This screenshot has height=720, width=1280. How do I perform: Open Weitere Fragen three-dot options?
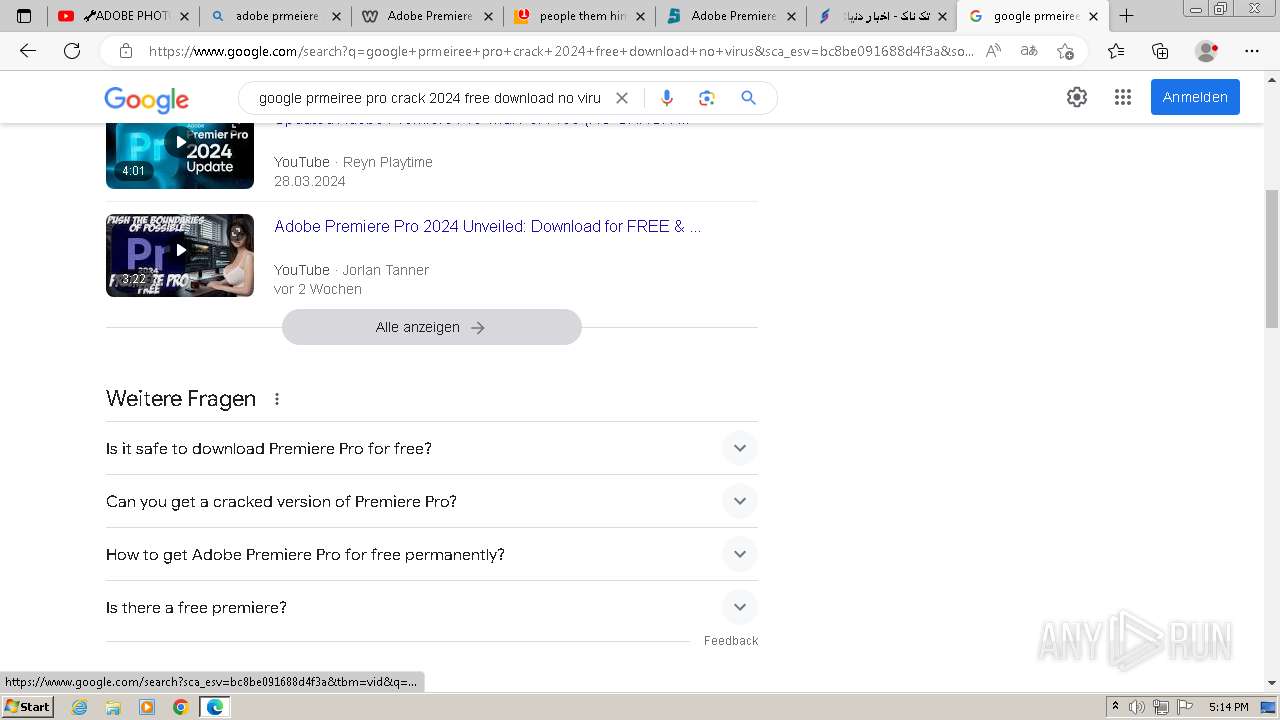(277, 399)
